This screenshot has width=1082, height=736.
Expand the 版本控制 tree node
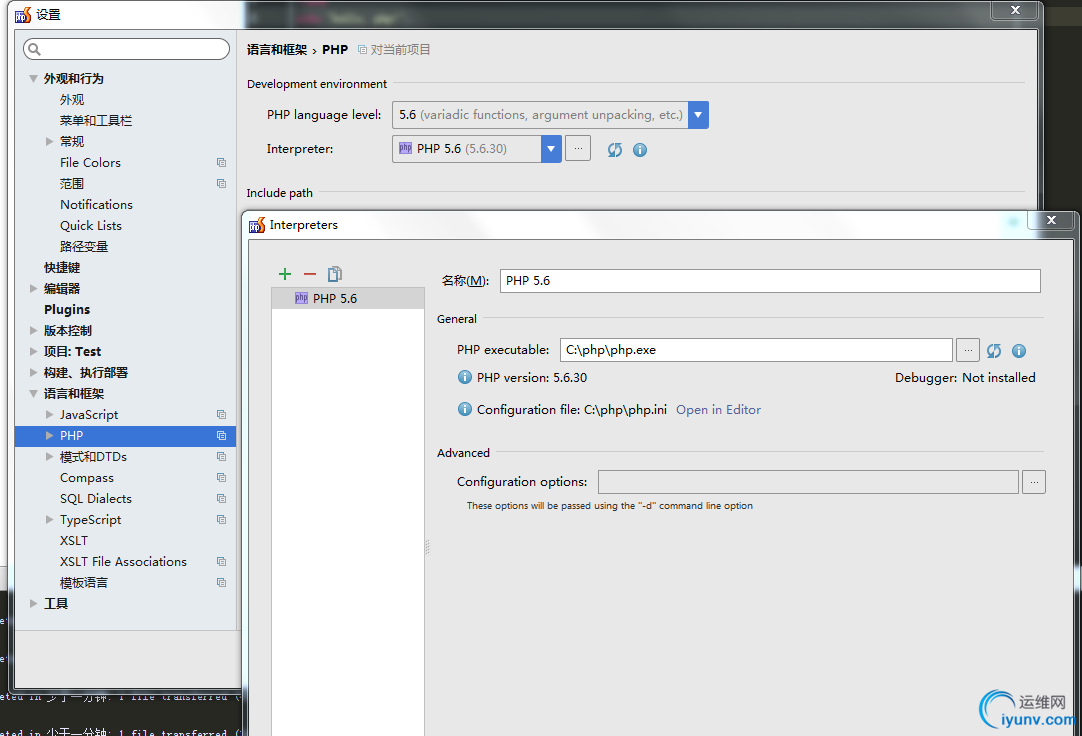[x=33, y=330]
